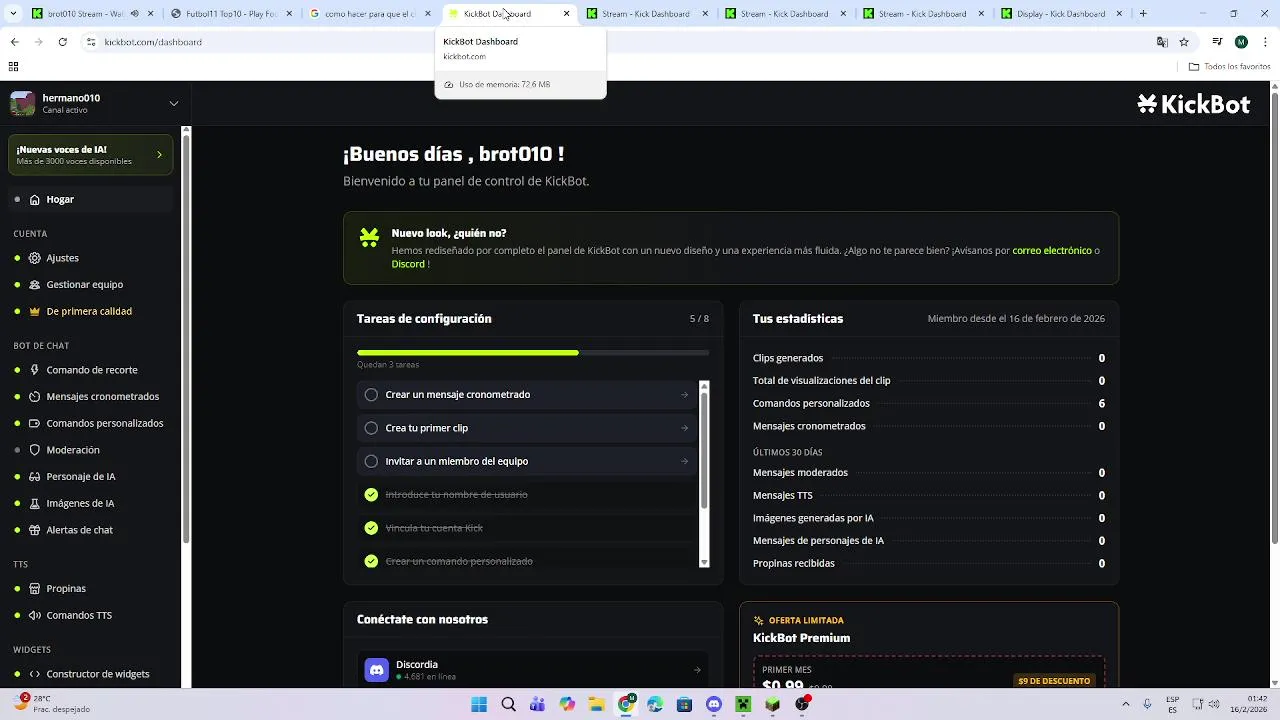This screenshot has height=720, width=1280.
Task: Click the Google Translate icon in address bar
Action: [x=1162, y=42]
